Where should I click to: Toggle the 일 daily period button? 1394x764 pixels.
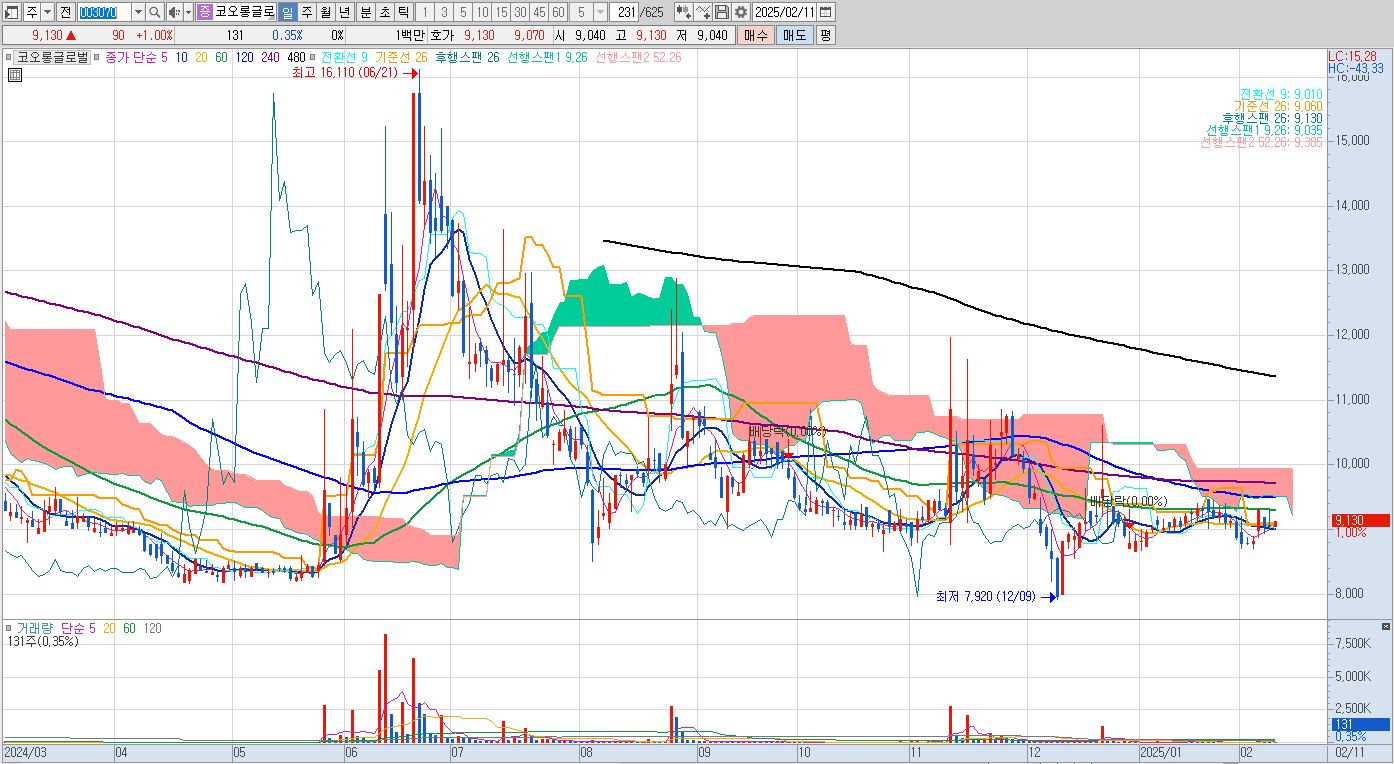(x=287, y=12)
